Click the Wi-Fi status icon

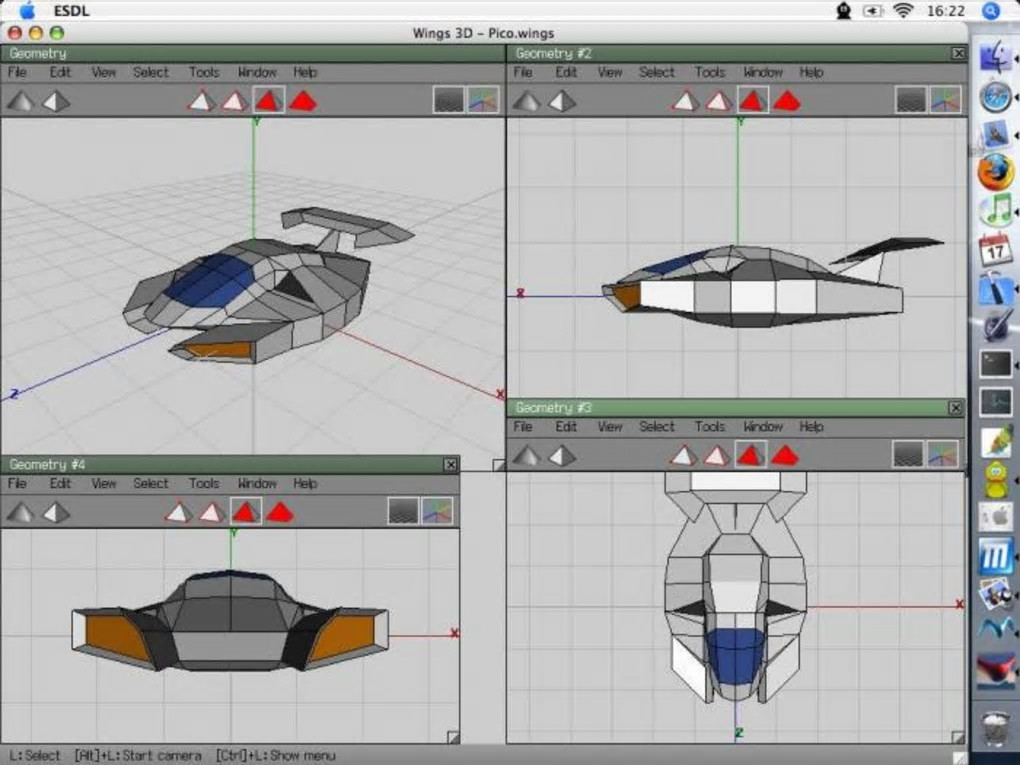coord(903,10)
